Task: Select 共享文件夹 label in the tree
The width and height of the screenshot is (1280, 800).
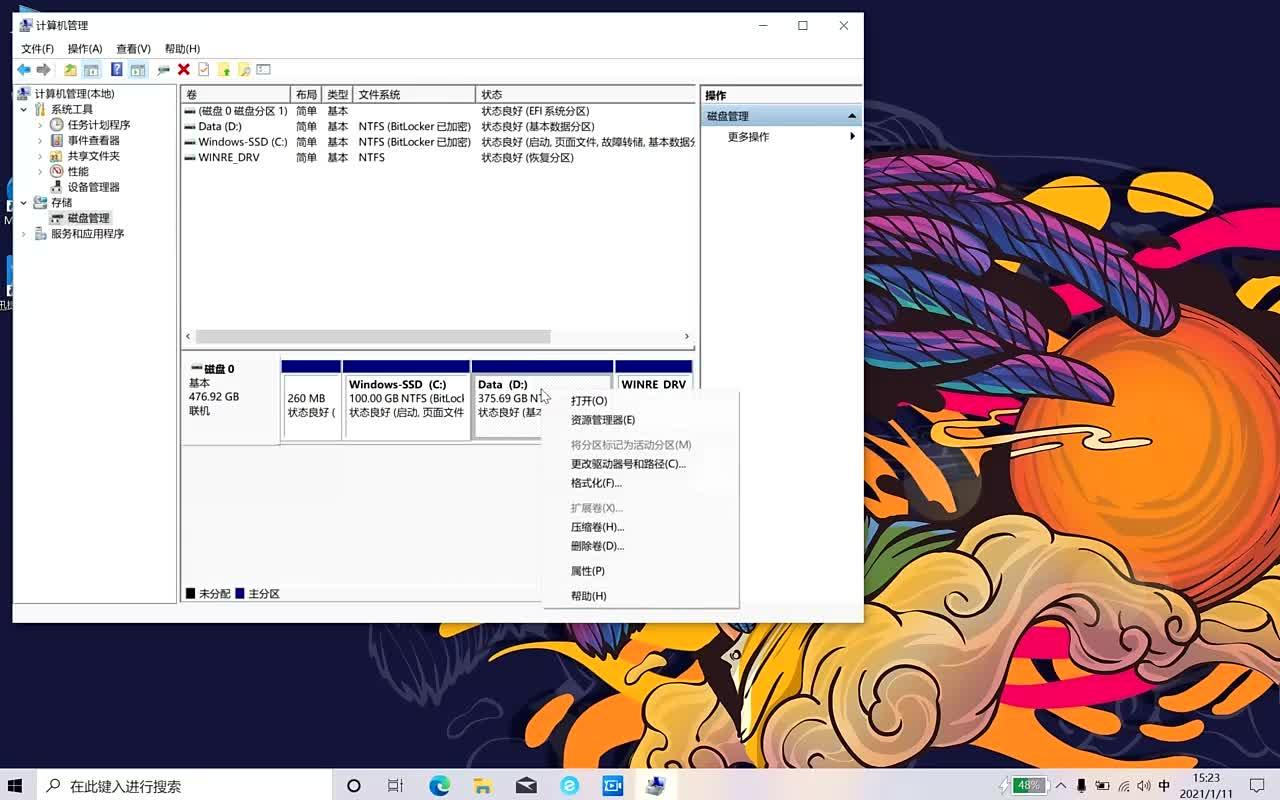Action: tap(94, 156)
